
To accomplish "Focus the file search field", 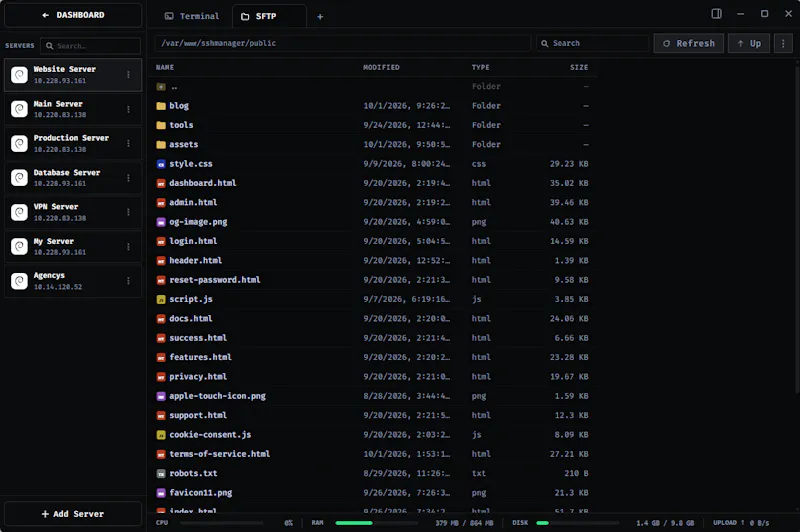I will click(592, 43).
